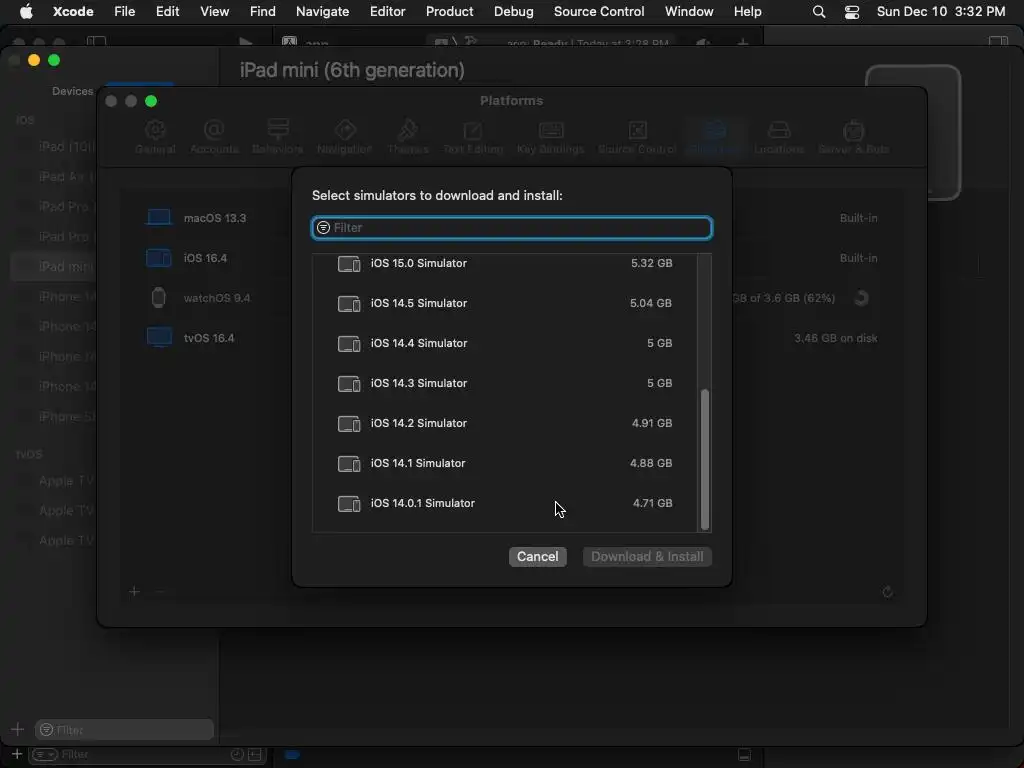Open Spotlight search in menu bar

(x=818, y=11)
